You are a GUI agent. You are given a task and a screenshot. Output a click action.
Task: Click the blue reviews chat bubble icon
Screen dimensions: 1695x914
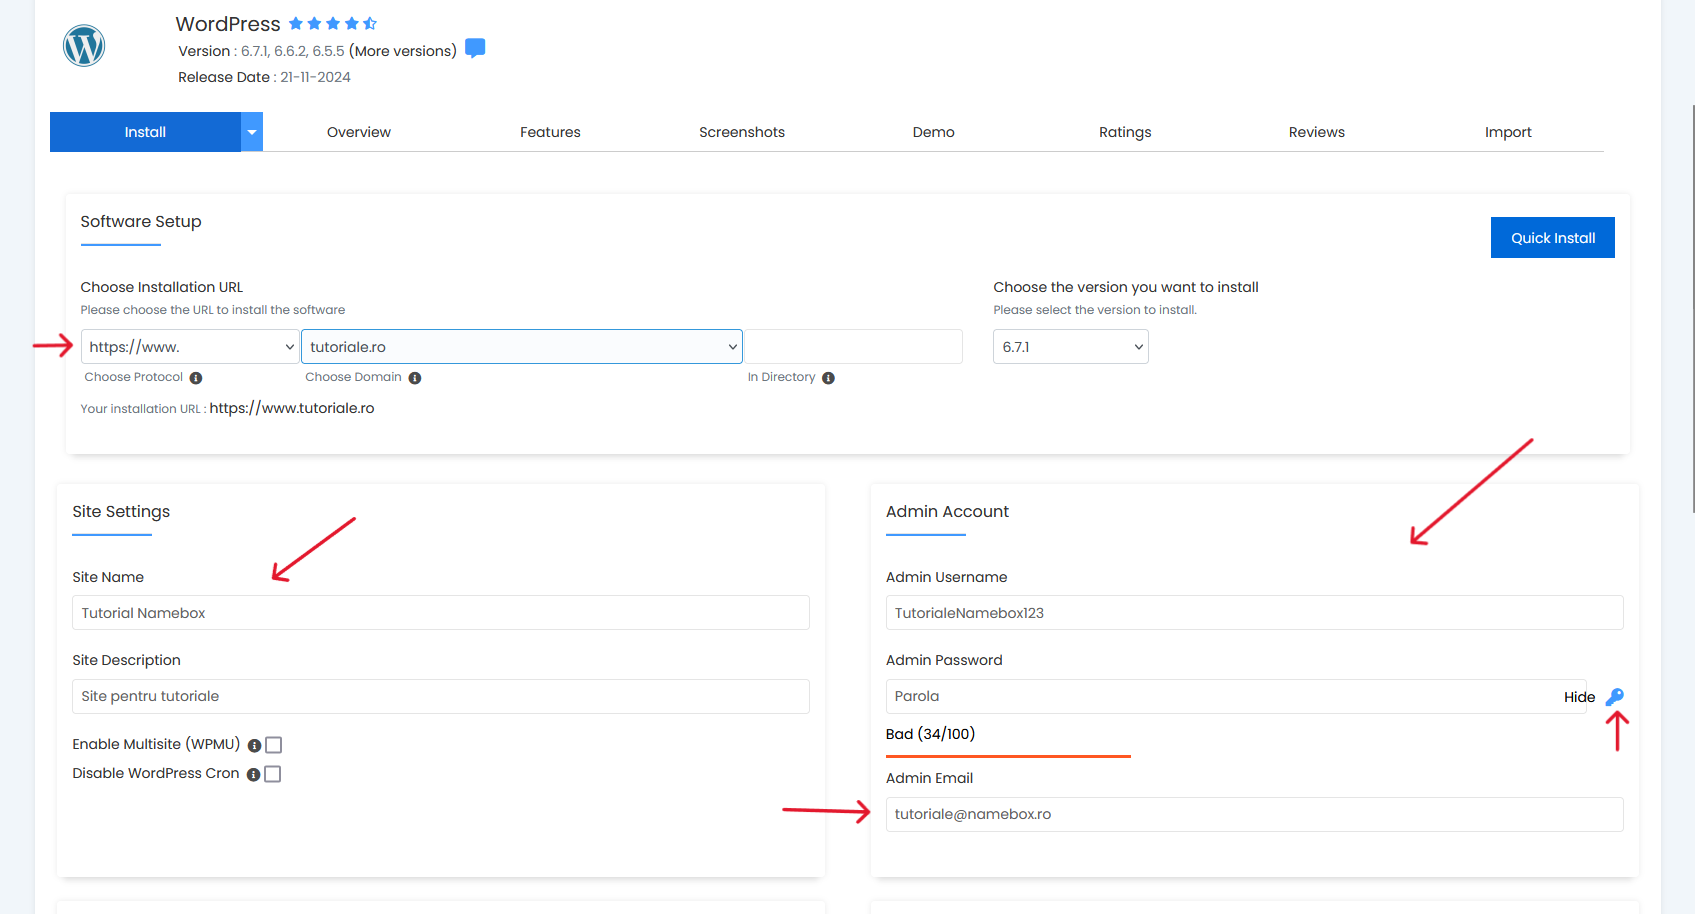[475, 48]
